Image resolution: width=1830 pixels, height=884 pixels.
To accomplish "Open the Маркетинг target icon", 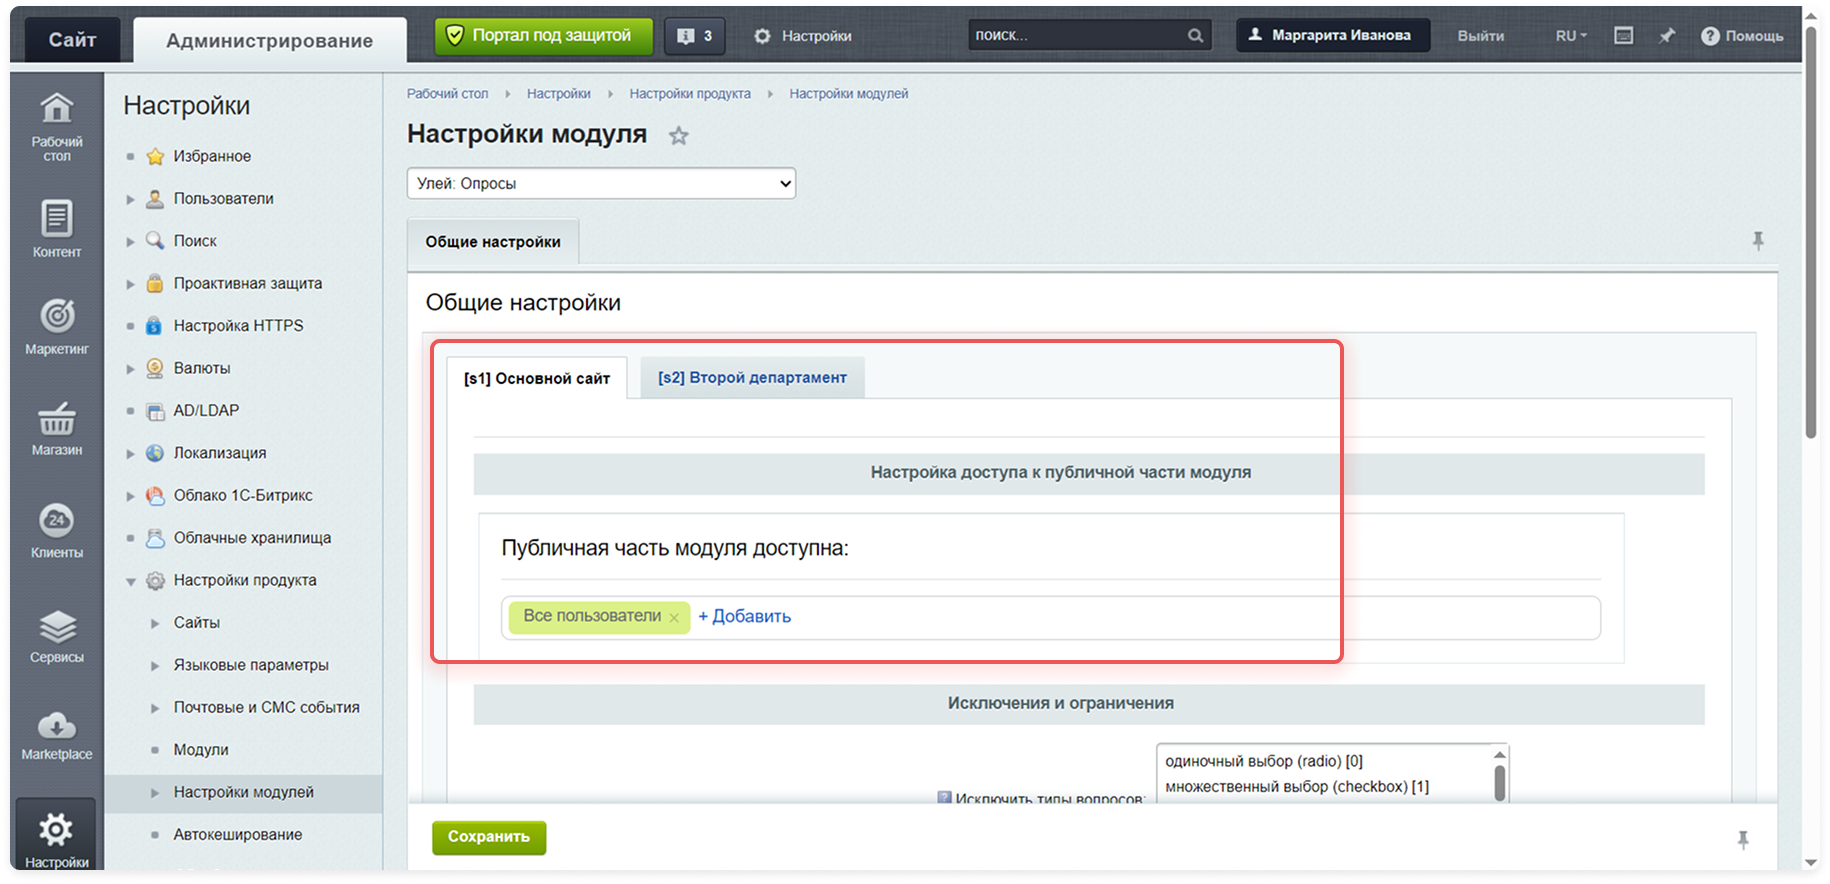I will (x=57, y=316).
